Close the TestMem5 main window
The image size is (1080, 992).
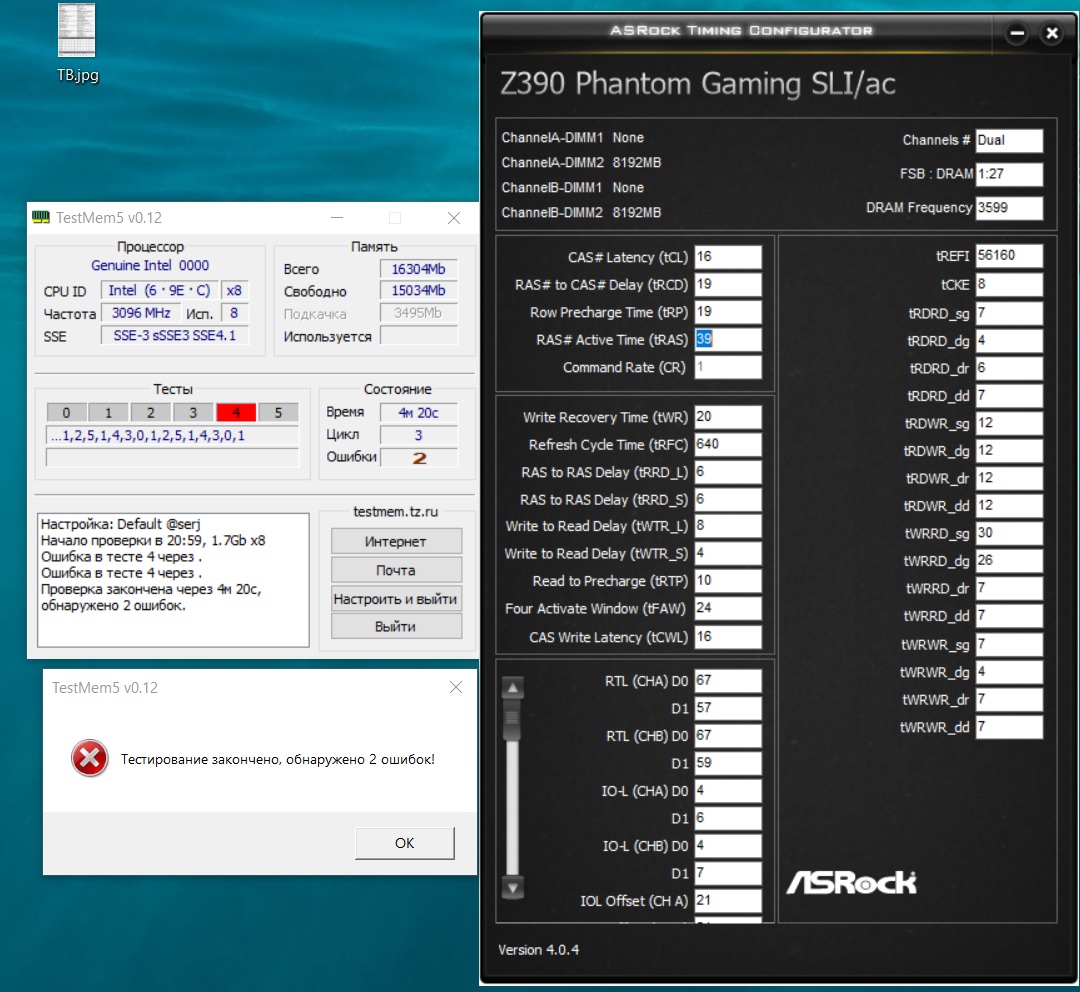[x=454, y=218]
